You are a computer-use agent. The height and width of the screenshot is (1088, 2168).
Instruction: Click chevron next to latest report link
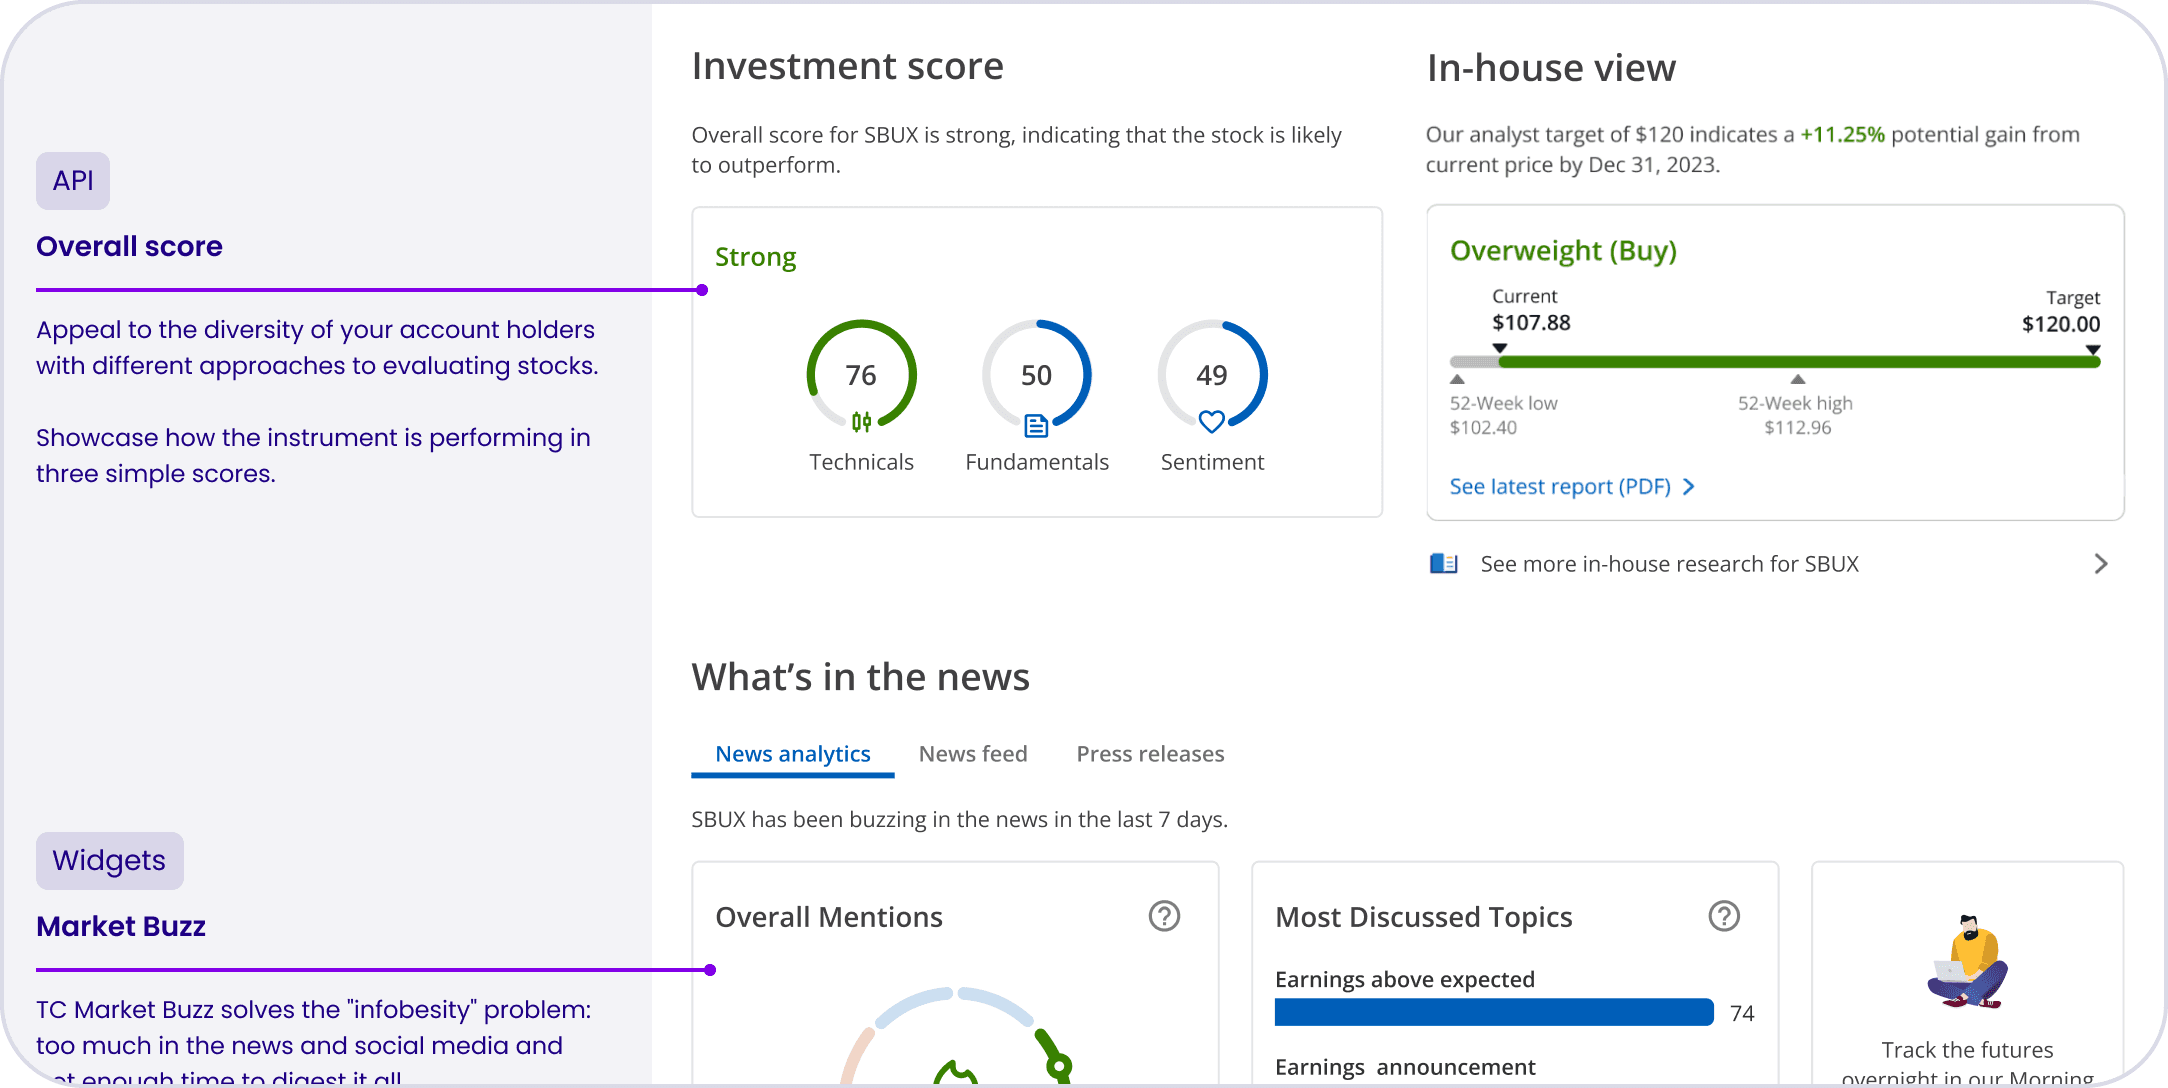click(x=1689, y=487)
